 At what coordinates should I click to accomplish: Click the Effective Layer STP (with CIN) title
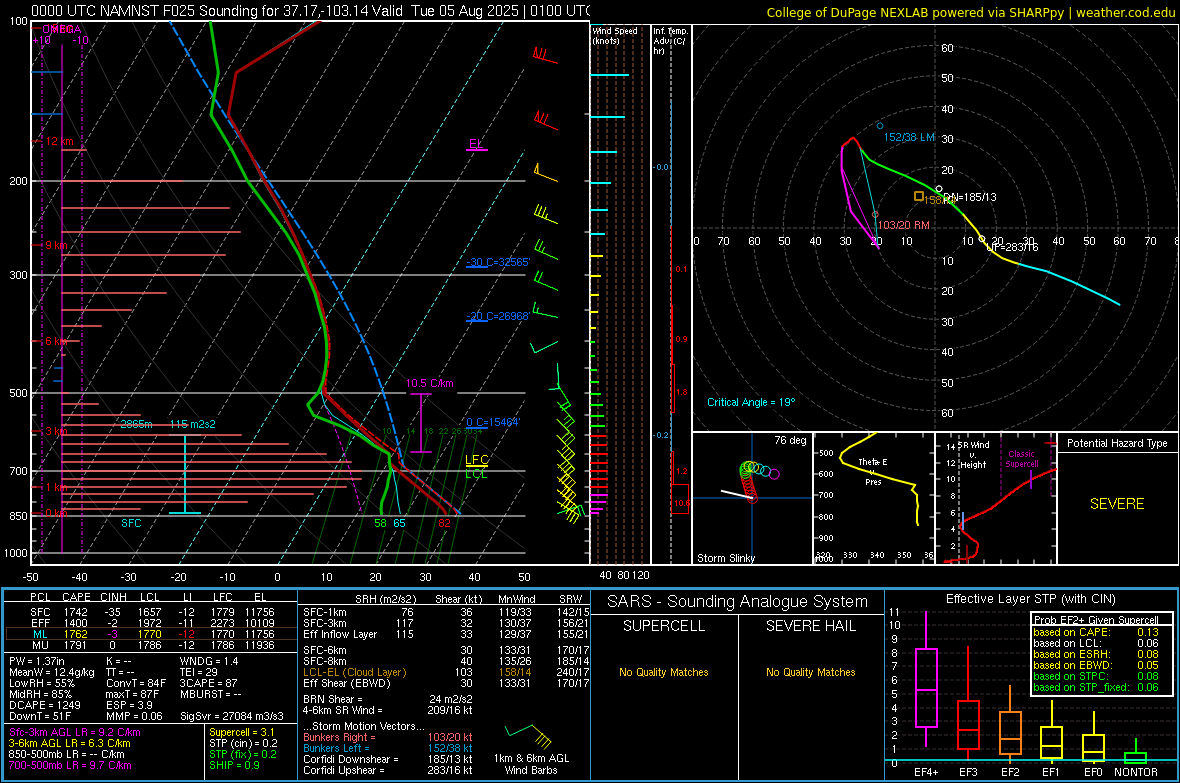[x=1031, y=599]
